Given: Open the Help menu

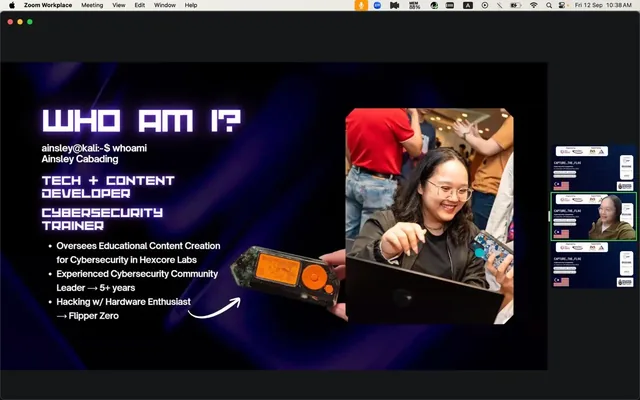Looking at the screenshot, I should tap(191, 5).
